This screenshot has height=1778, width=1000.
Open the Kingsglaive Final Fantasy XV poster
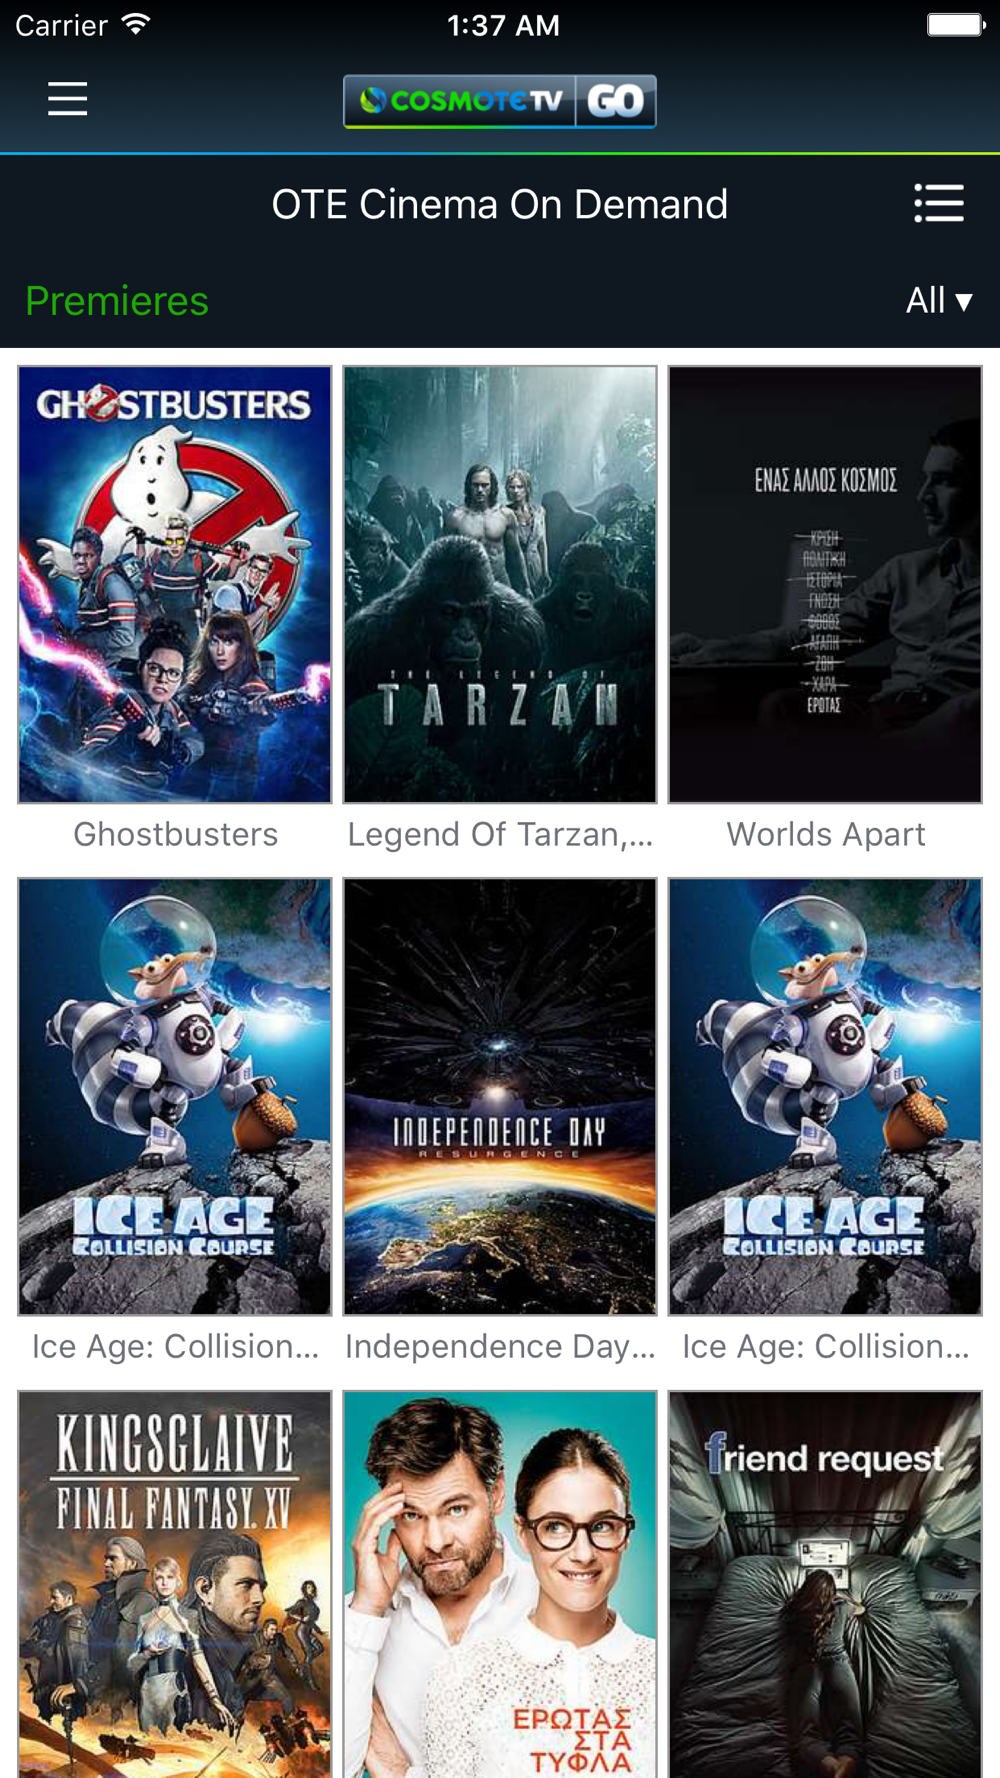(x=175, y=1584)
